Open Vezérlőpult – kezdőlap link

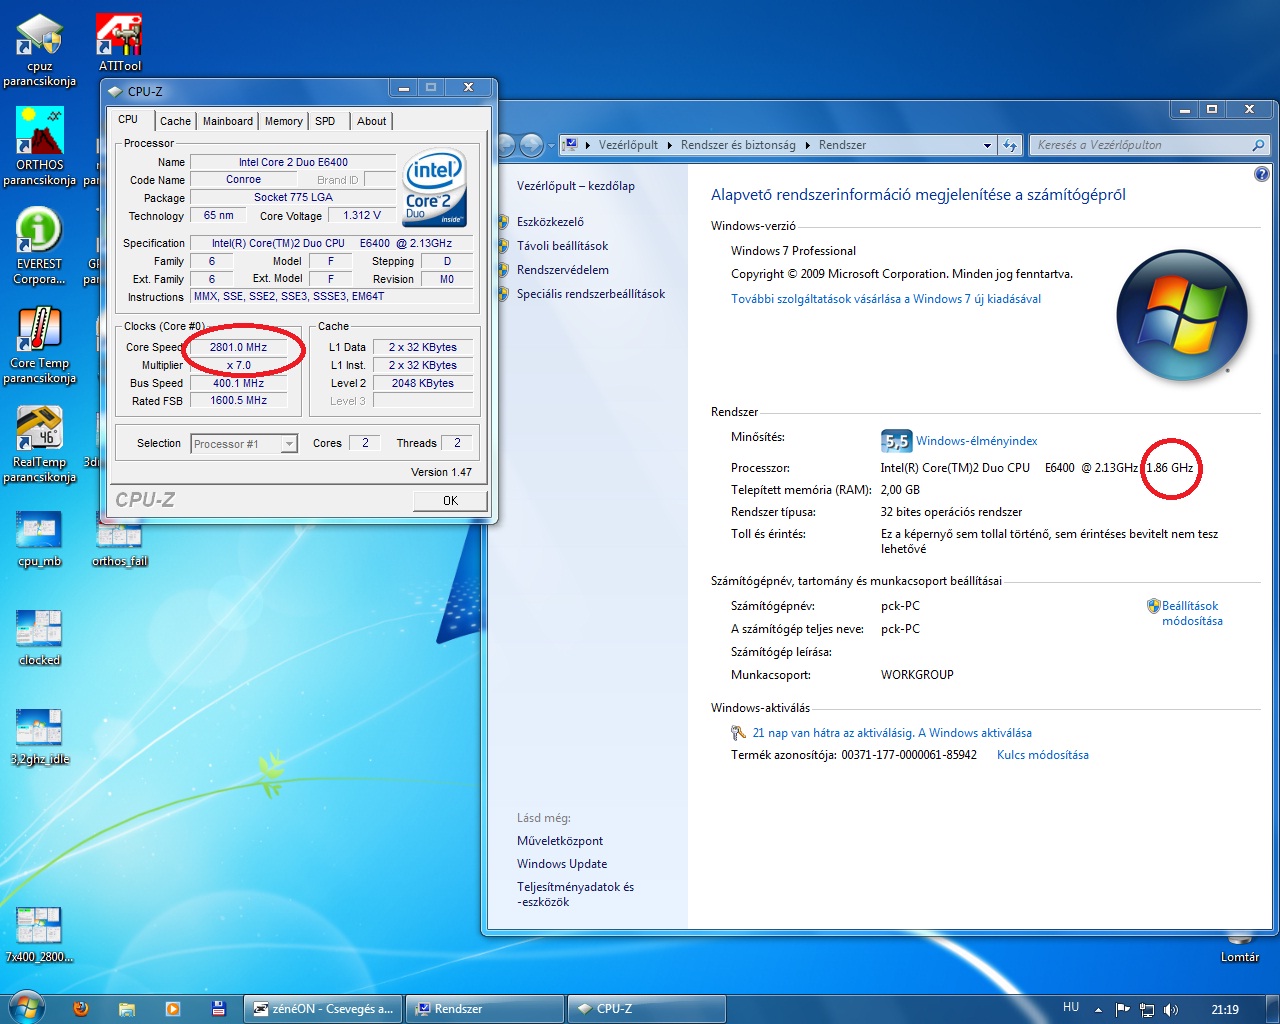(x=576, y=186)
